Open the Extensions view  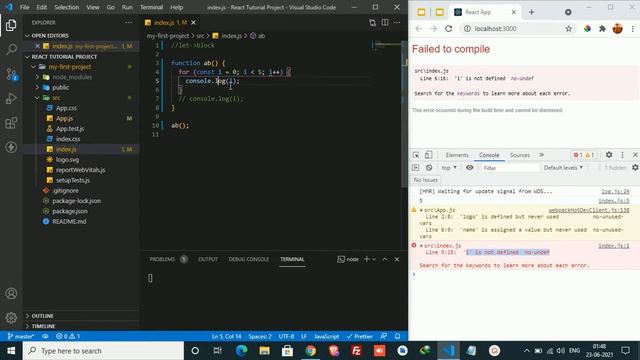11,123
